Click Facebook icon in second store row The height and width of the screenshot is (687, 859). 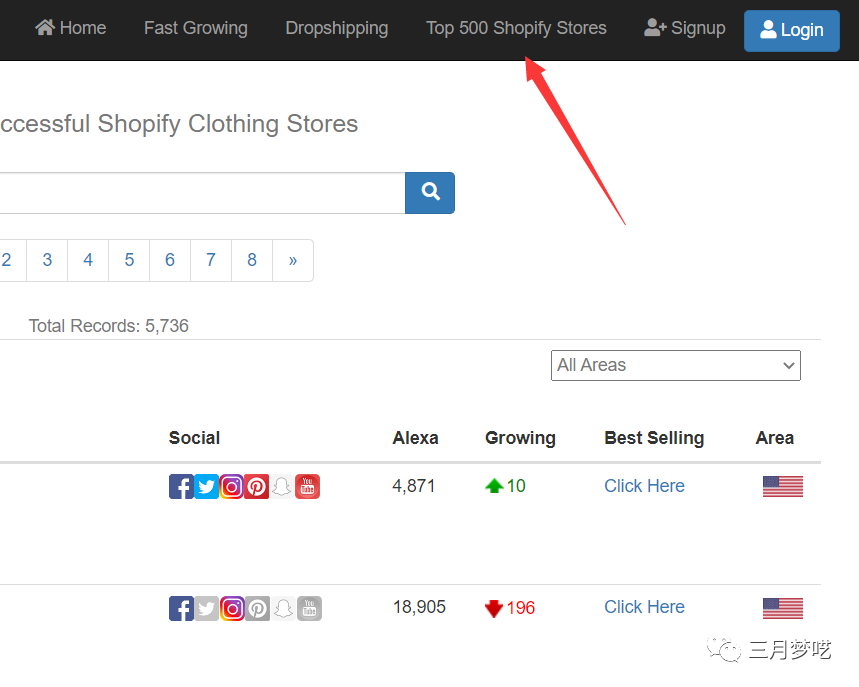181,608
